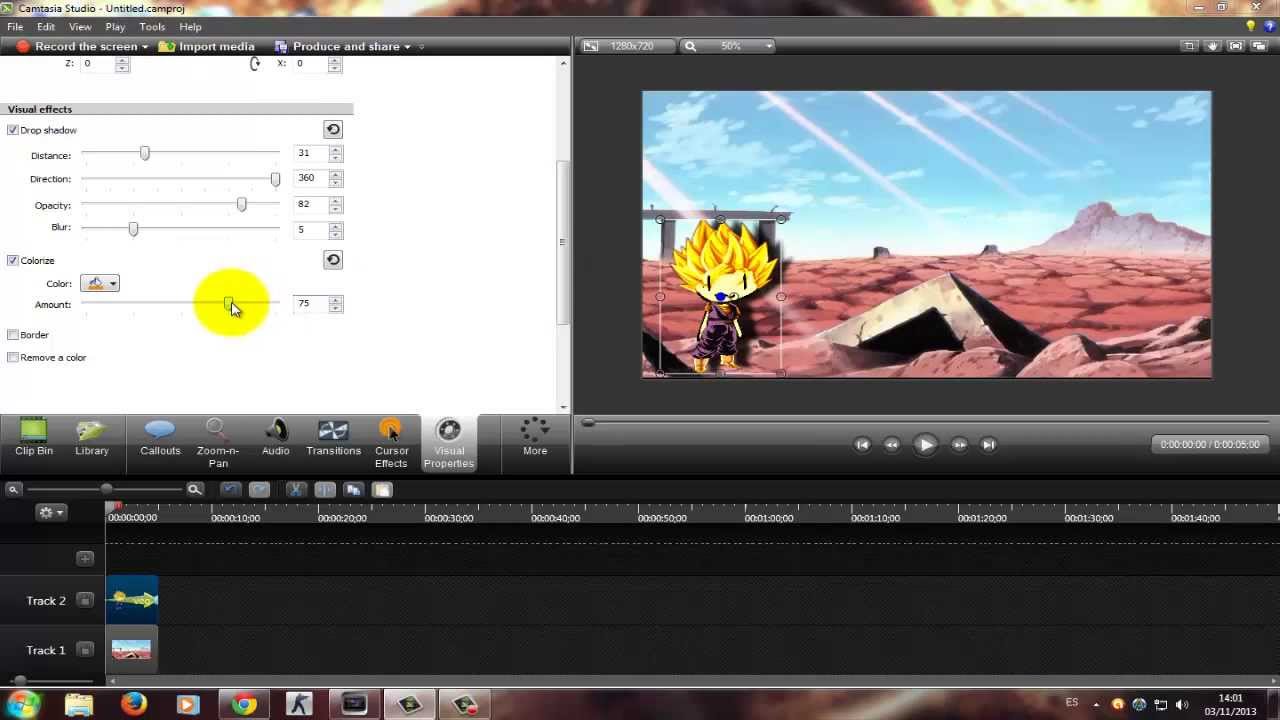Image resolution: width=1280 pixels, height=720 pixels.
Task: Toggle full screen preview icon
Action: pos(1236,46)
